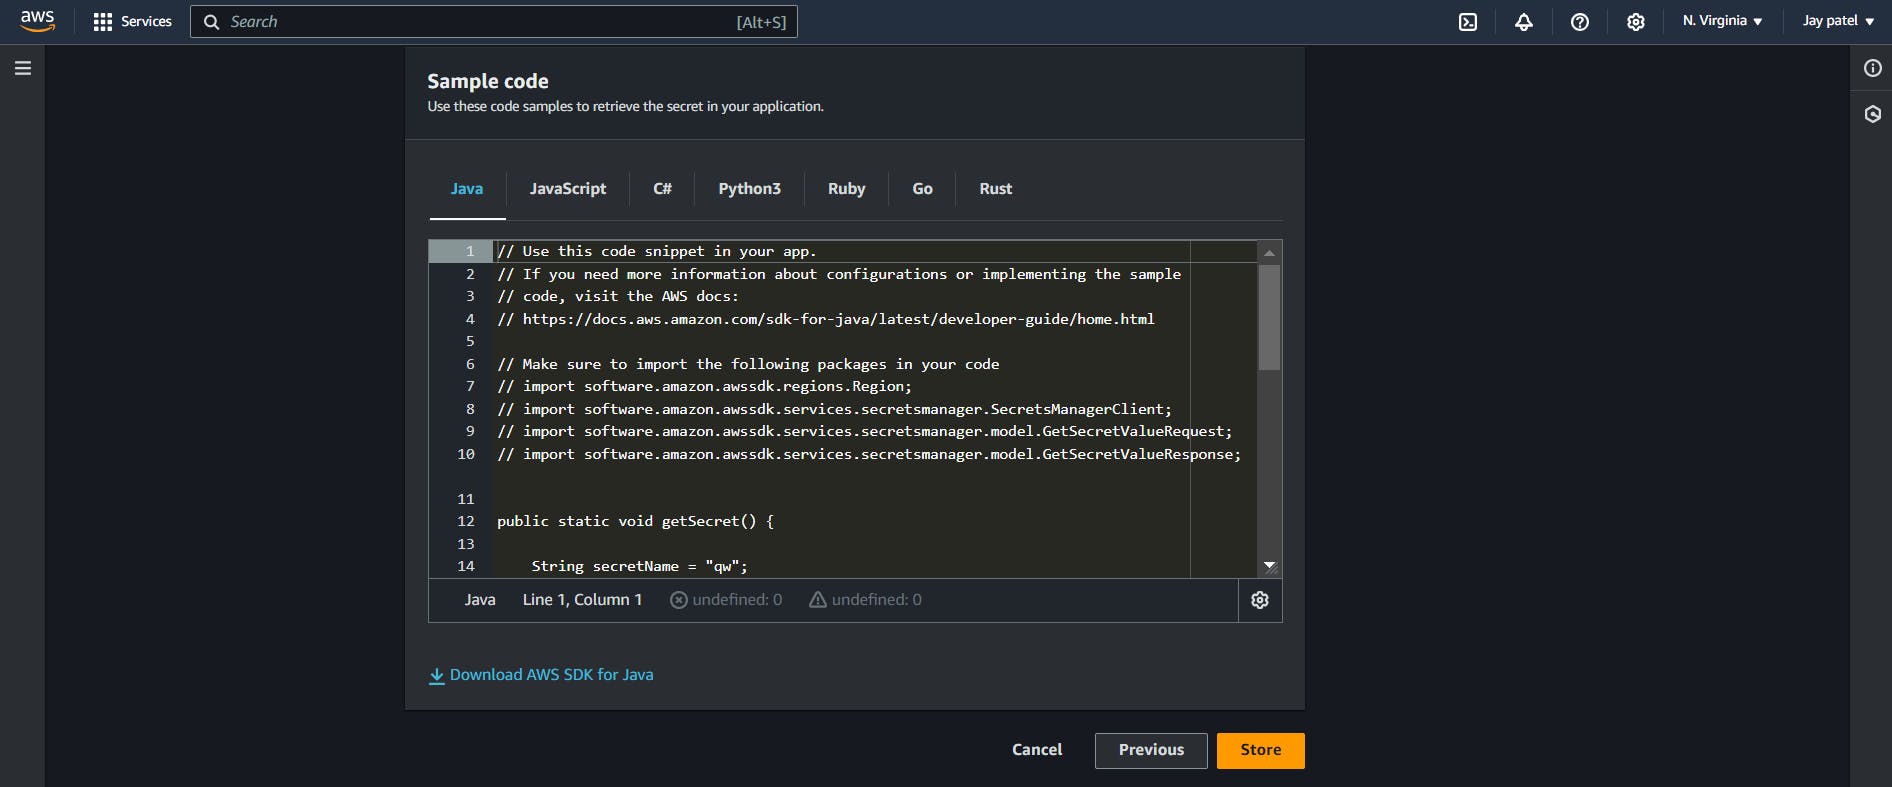Click the code editor vertical scrollbar thumb
The height and width of the screenshot is (787, 1892).
coord(1269,317)
